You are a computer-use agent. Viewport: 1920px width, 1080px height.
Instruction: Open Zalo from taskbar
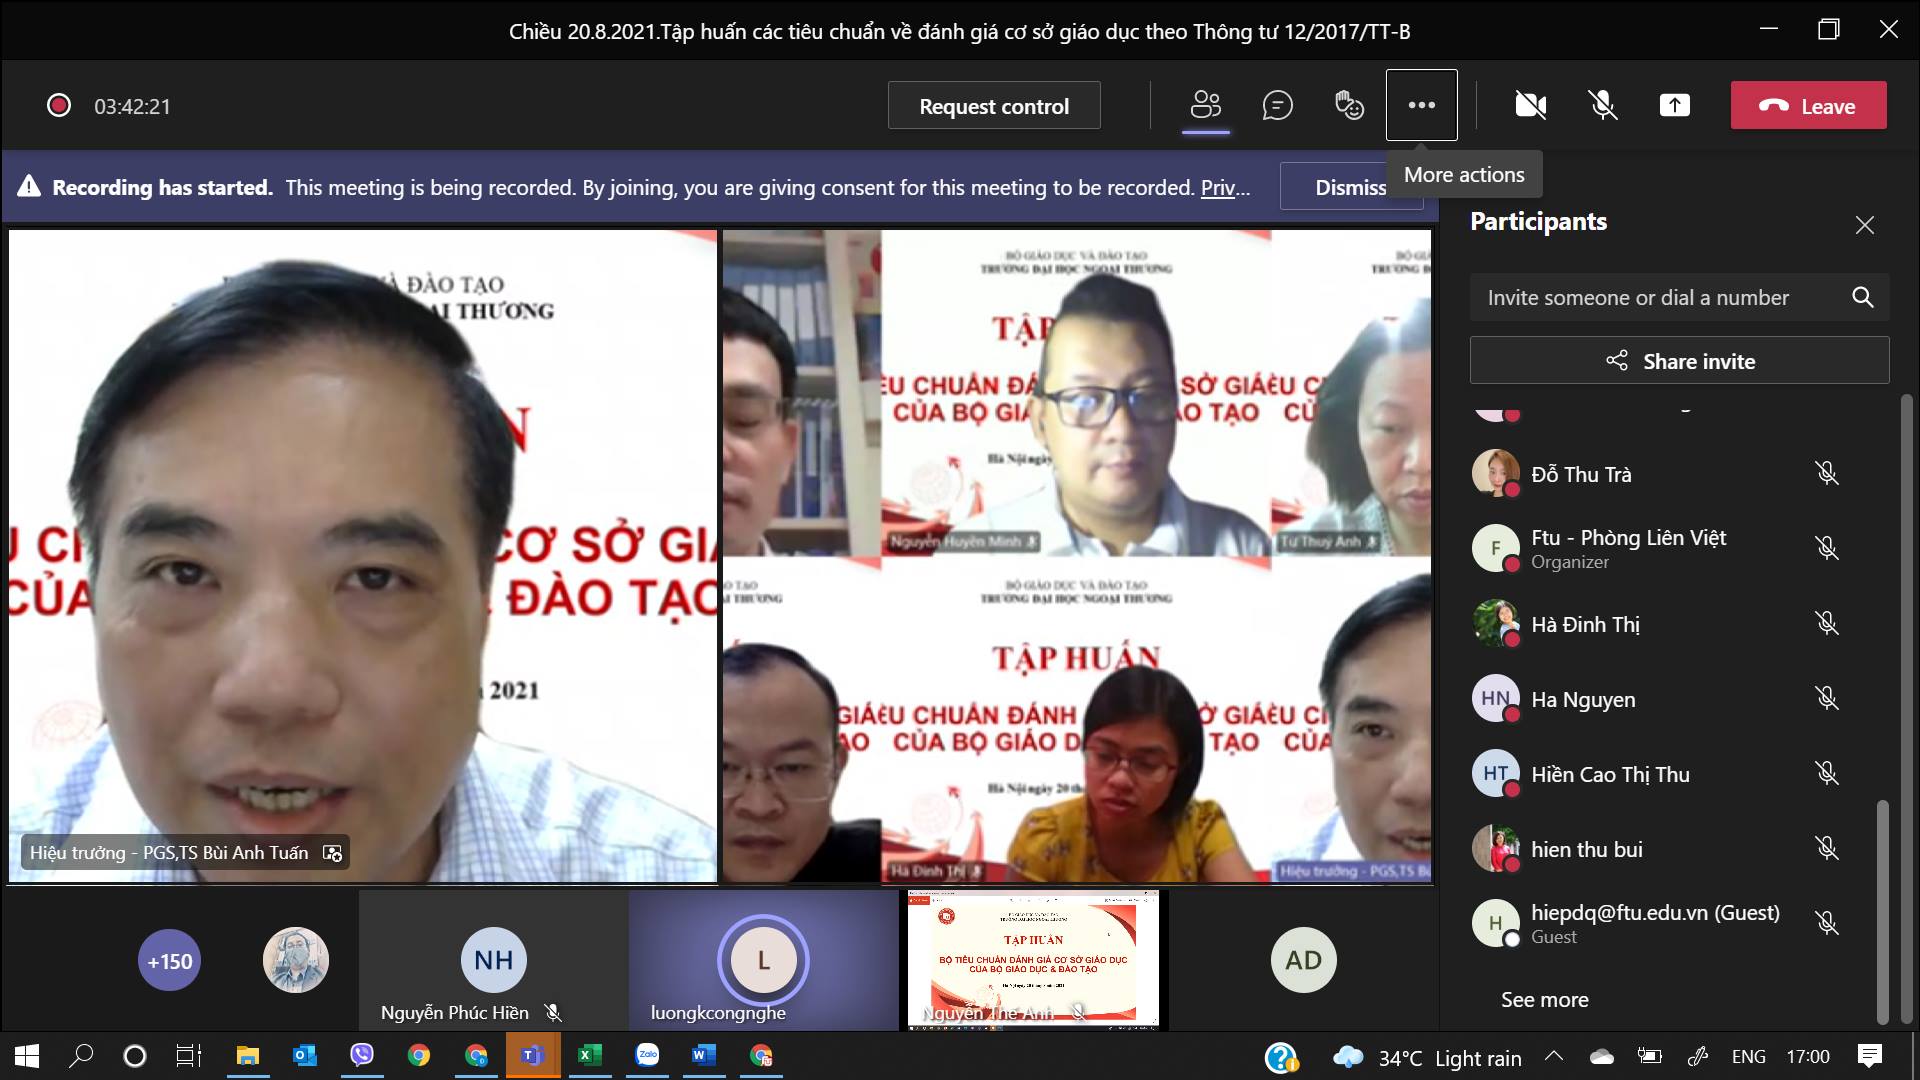pyautogui.click(x=647, y=1056)
